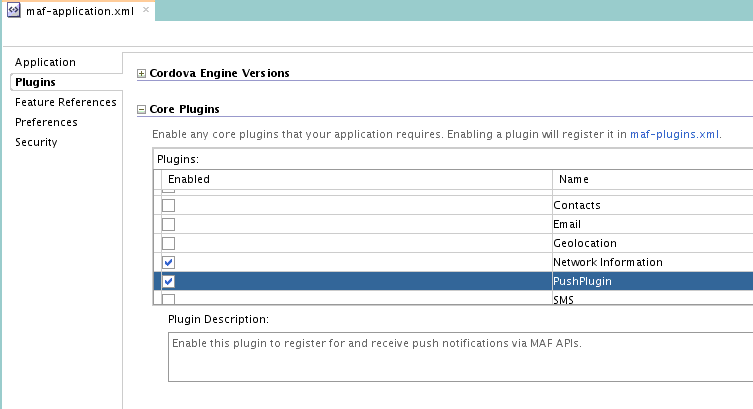Expand Cordova Engine Versions section
This screenshot has width=753, height=409.
pyautogui.click(x=141, y=73)
